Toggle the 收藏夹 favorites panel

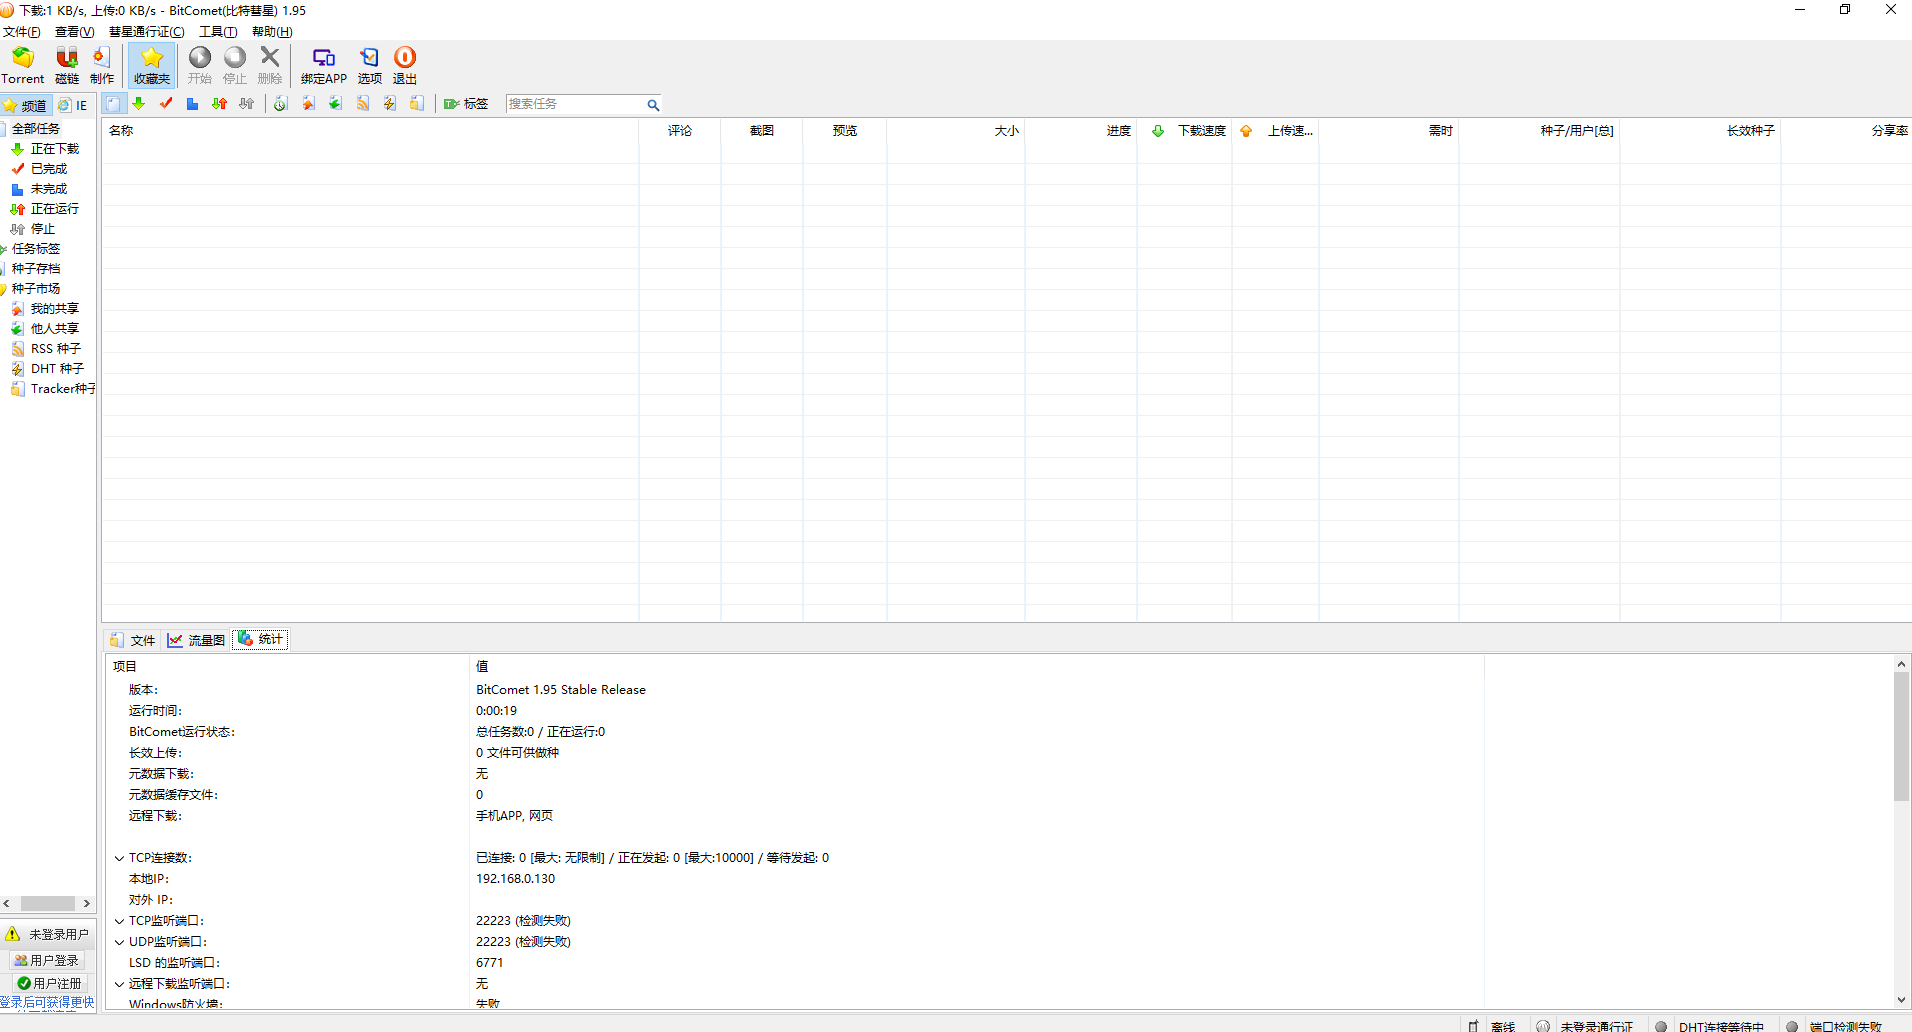pos(152,65)
